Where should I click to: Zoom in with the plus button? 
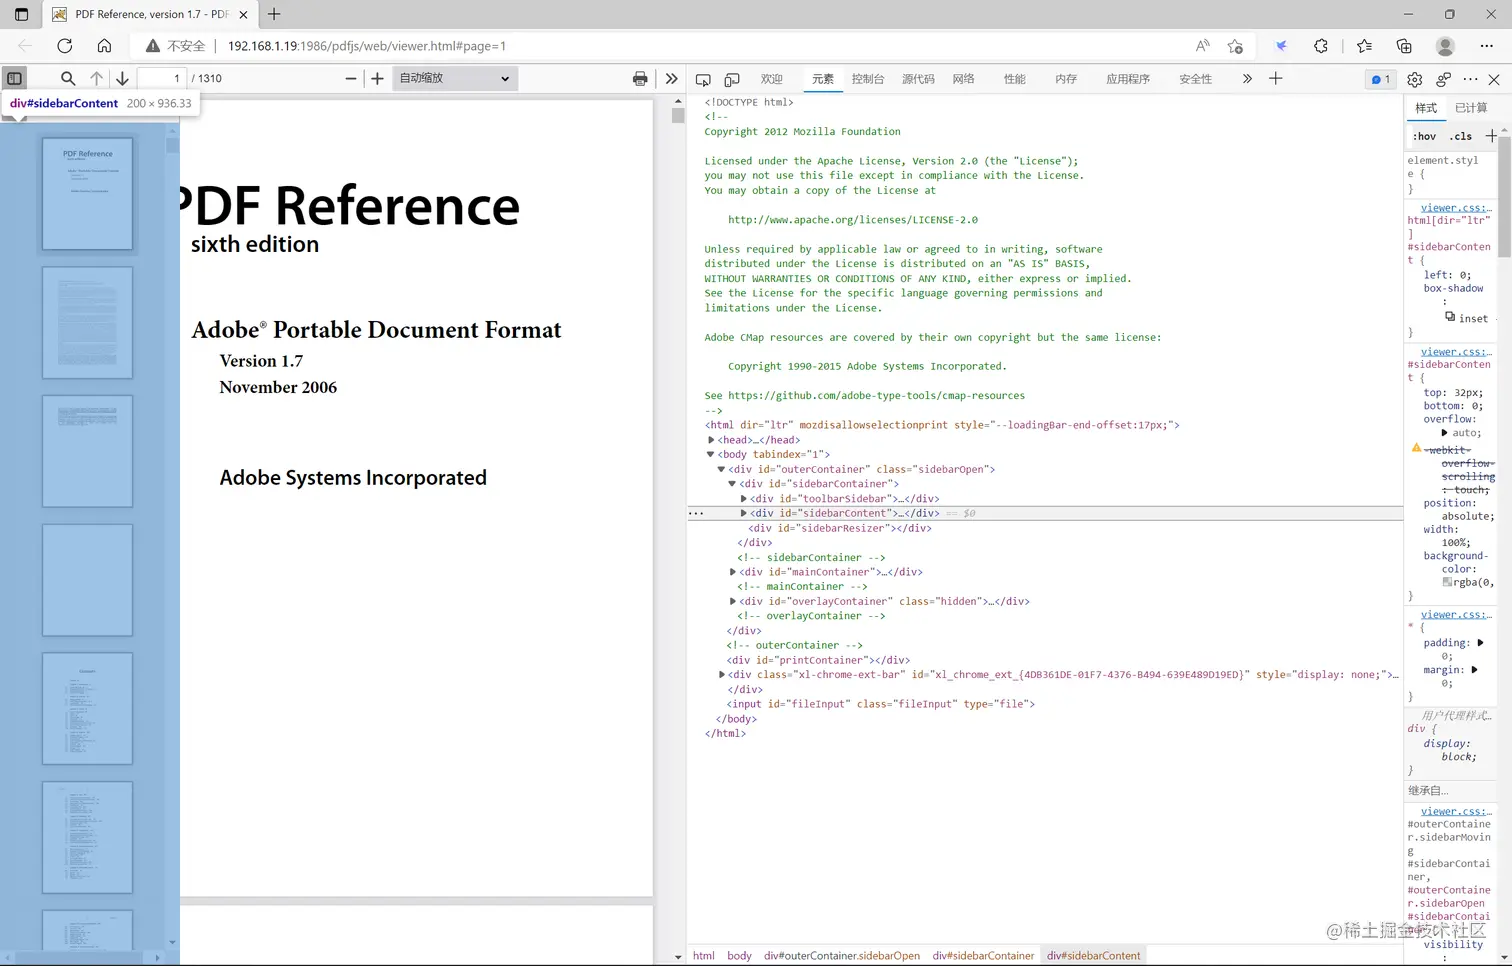click(377, 78)
